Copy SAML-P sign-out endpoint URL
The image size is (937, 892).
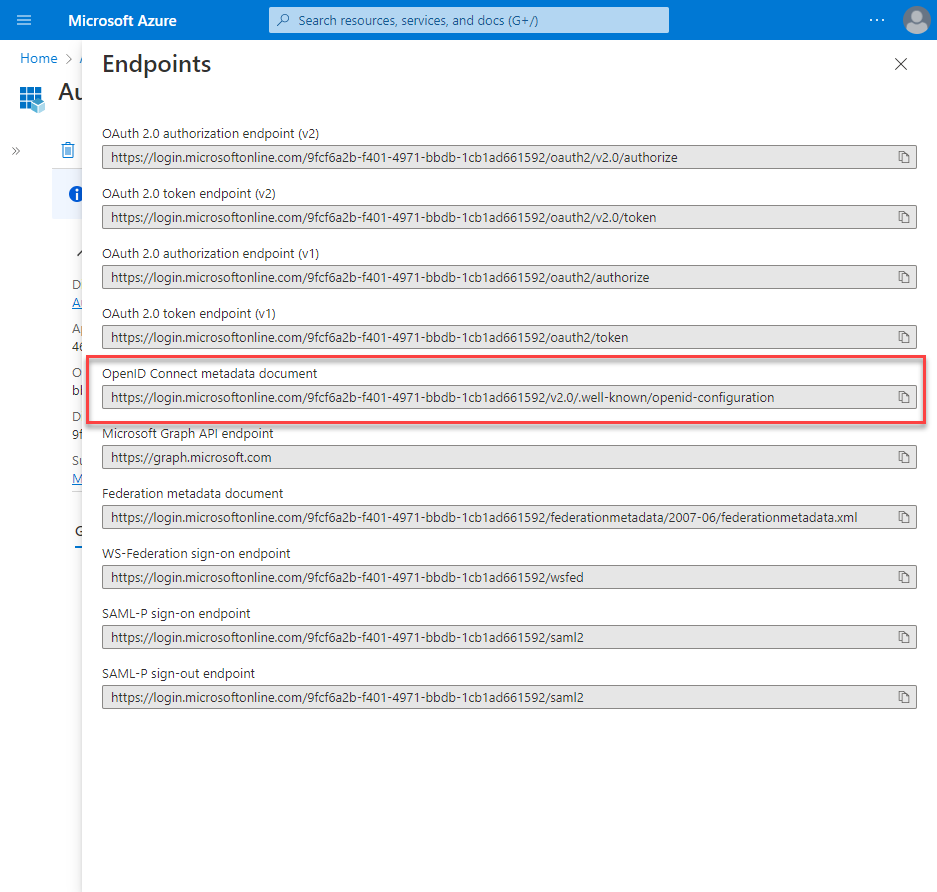pos(904,697)
